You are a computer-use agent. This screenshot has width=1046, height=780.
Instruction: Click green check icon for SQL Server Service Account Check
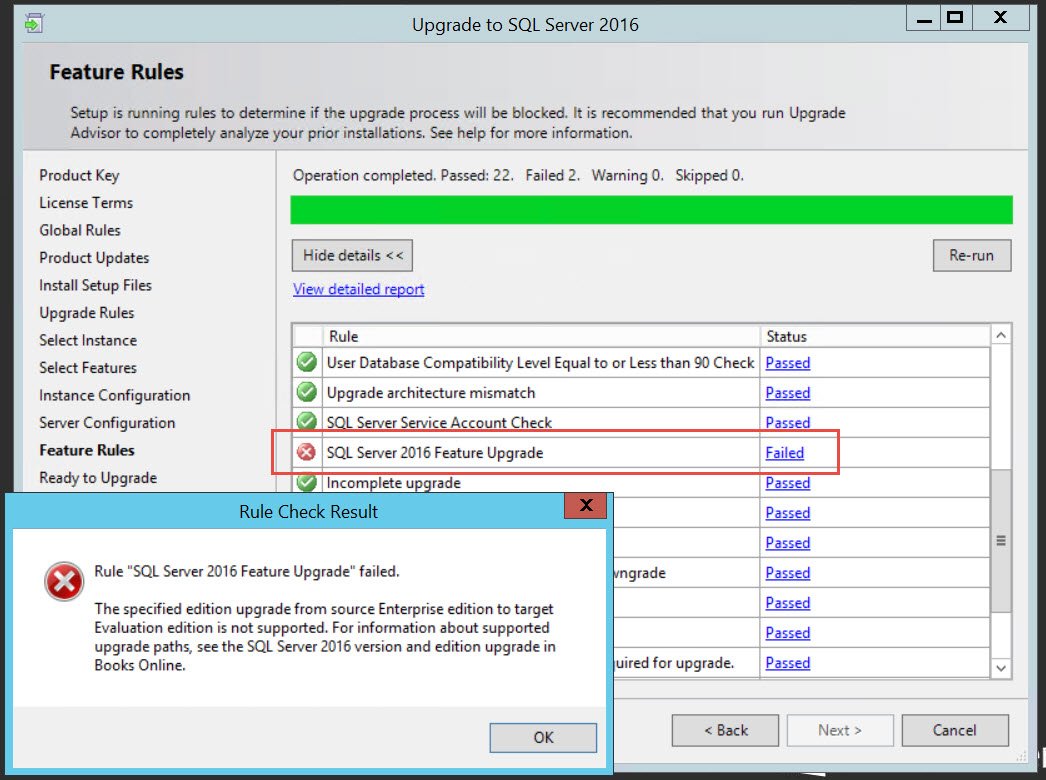coord(306,421)
